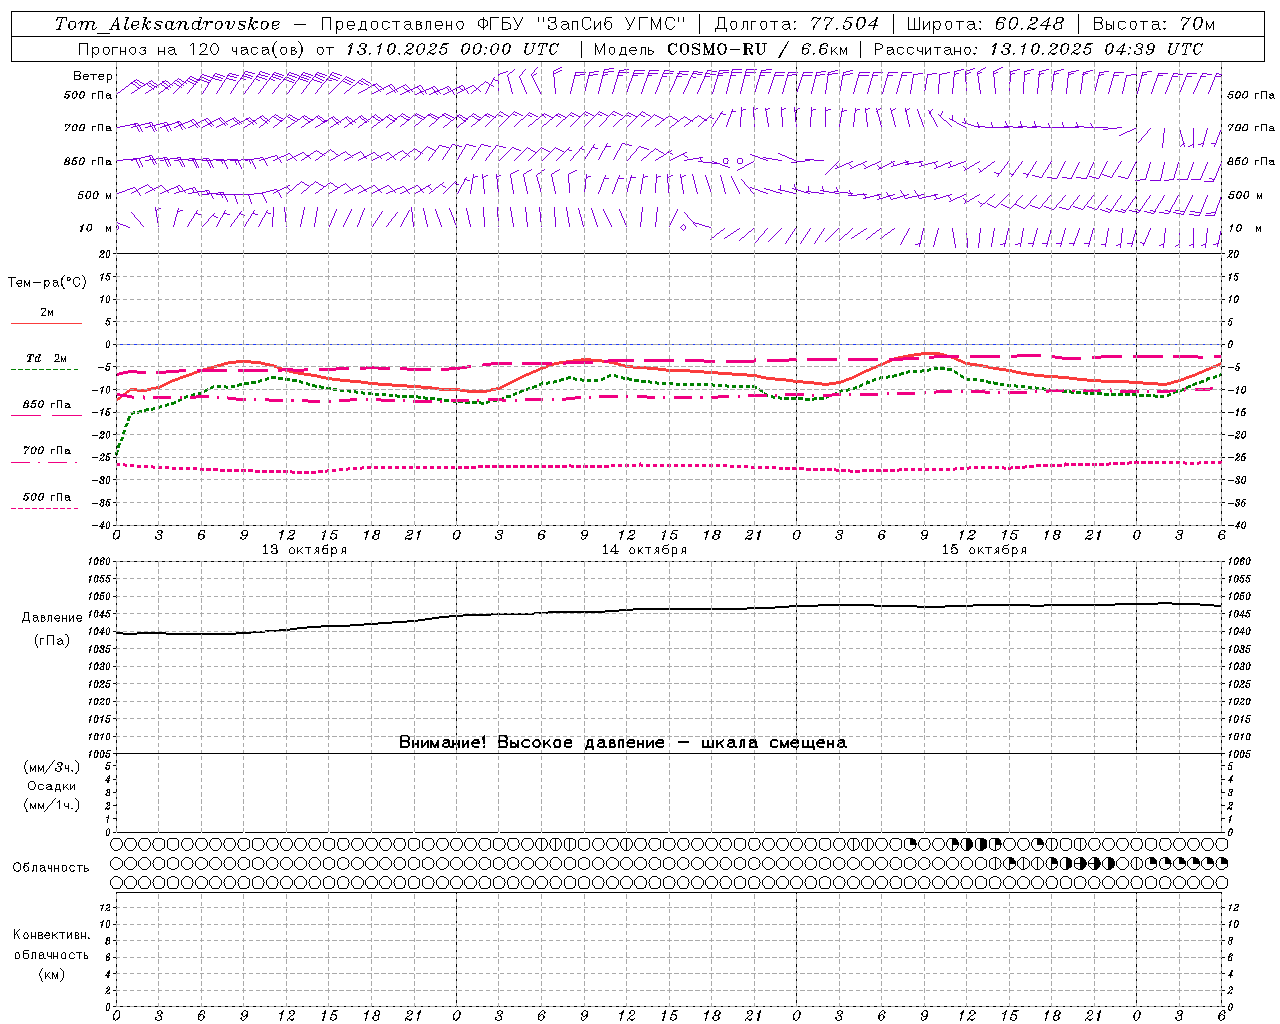Click the '14 октября' date label
Viewport: 1280px width, 1024px height.
[x=644, y=550]
